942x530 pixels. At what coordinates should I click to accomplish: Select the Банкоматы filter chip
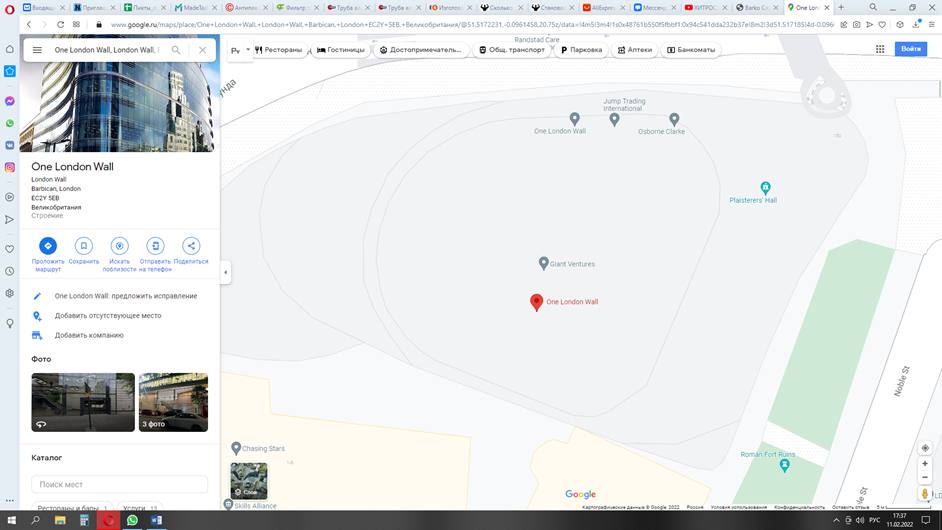pyautogui.click(x=691, y=50)
